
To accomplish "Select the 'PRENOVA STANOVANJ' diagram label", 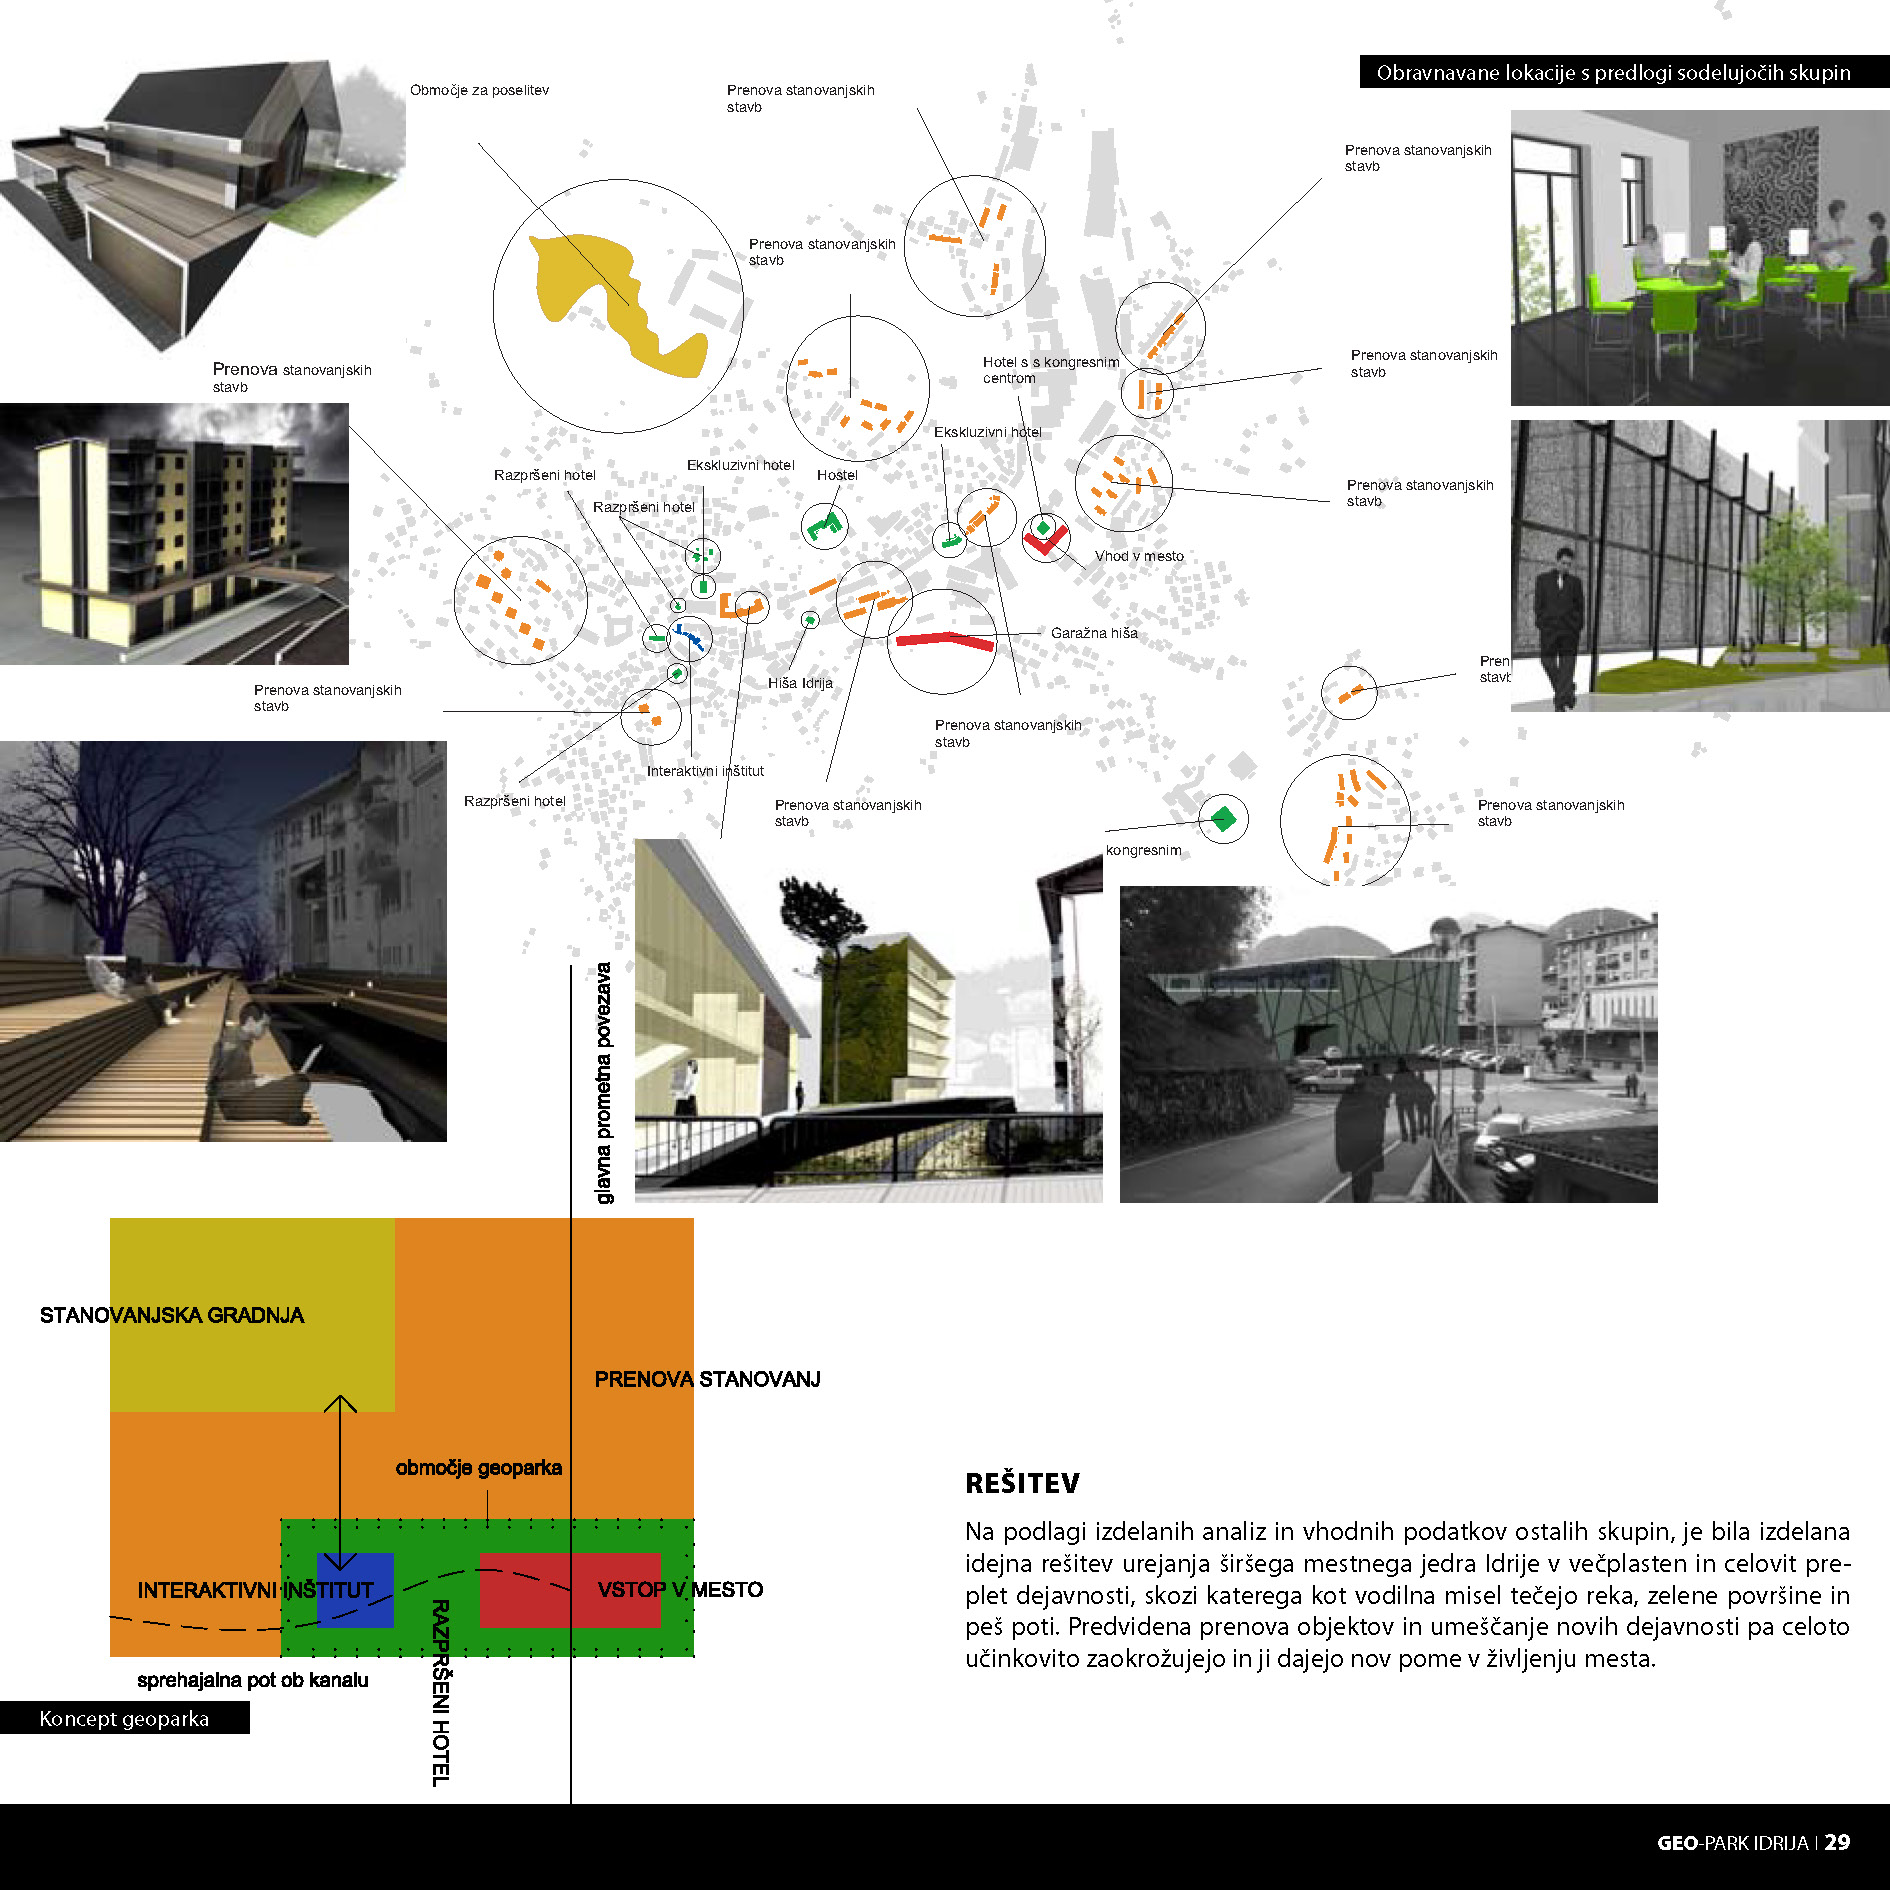I will 707,1379.
